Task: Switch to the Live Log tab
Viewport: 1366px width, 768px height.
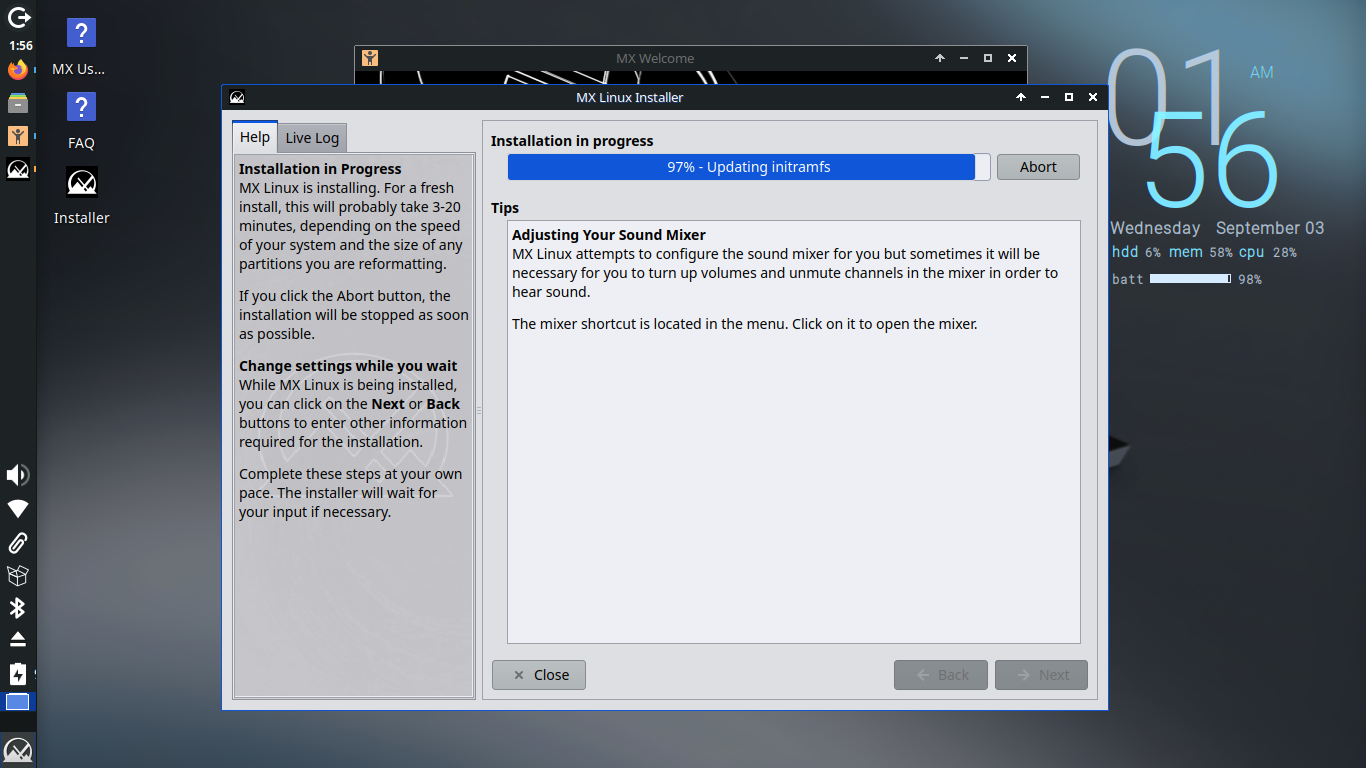Action: click(312, 137)
